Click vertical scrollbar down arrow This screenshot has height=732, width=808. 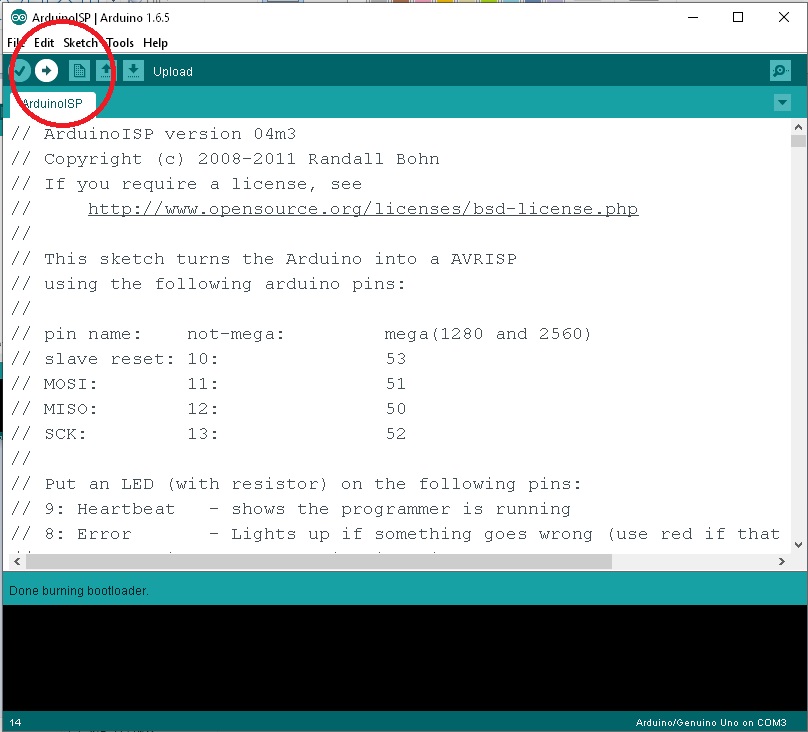pyautogui.click(x=798, y=544)
